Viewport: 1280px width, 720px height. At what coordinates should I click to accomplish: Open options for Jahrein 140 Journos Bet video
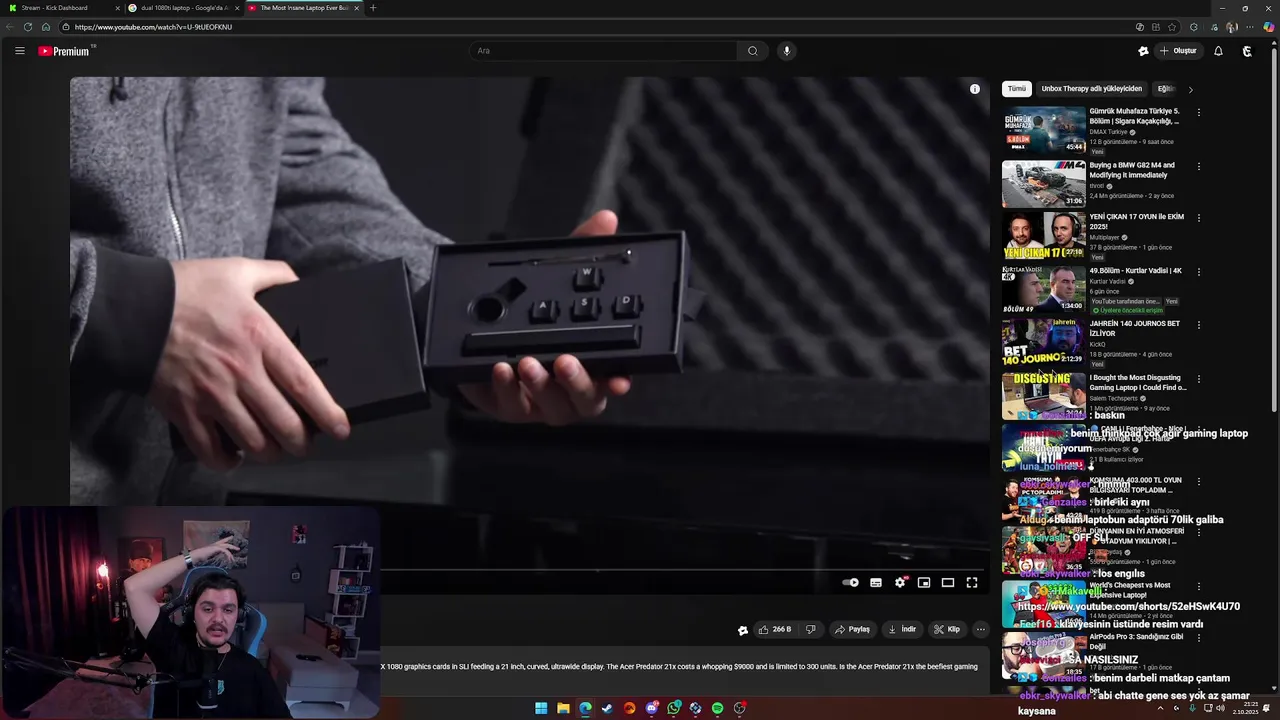1199,325
